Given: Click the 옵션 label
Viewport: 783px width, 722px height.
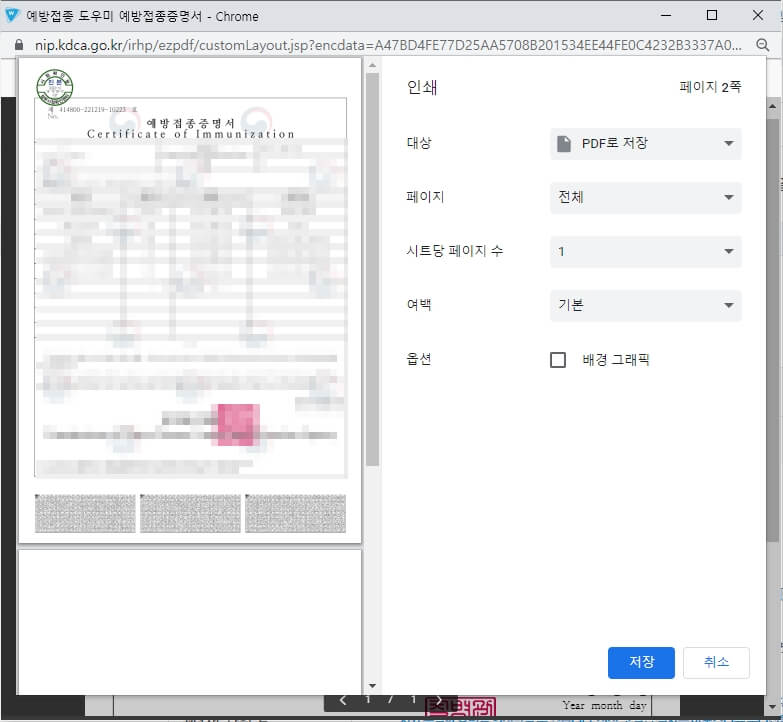Looking at the screenshot, I should pos(419,360).
